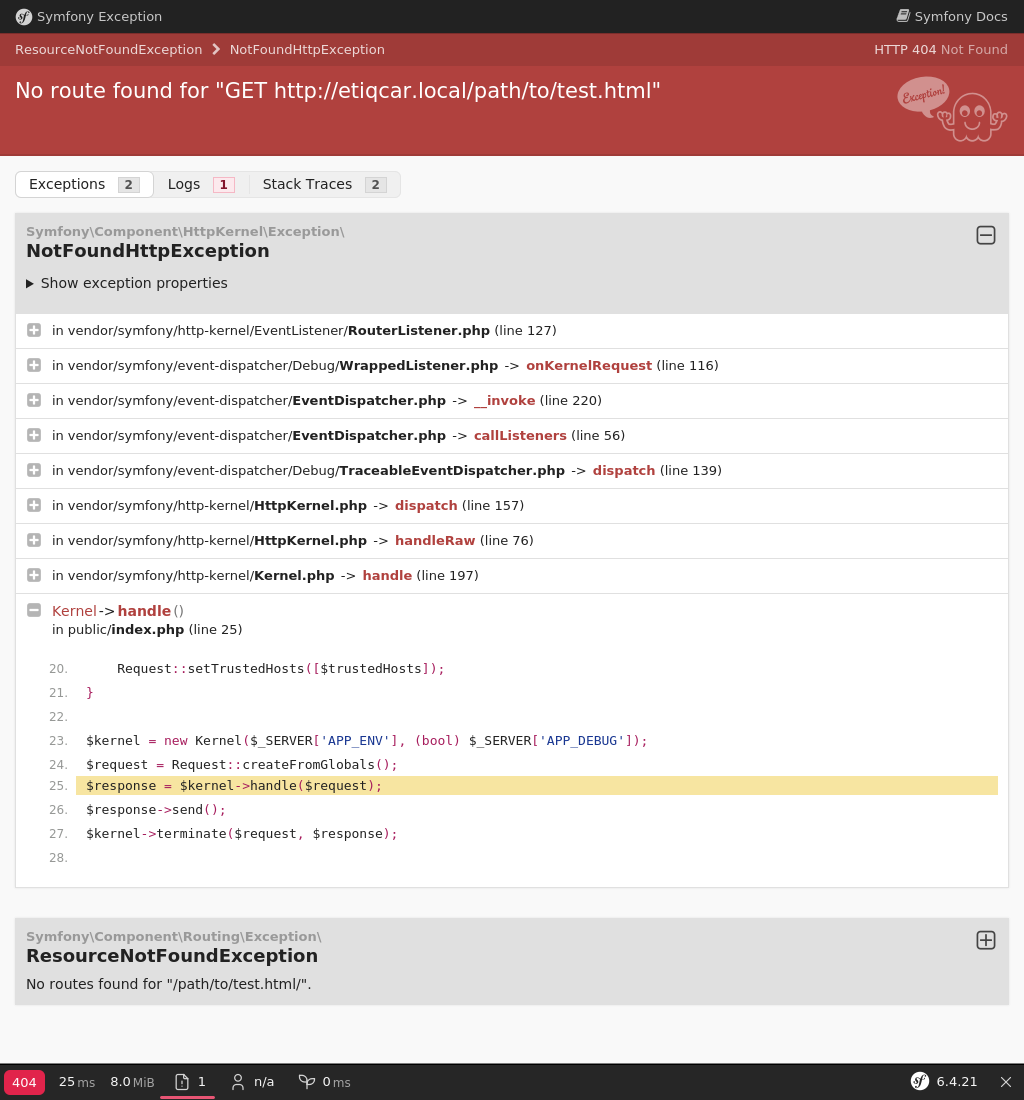Click the No routes found message text
1024x1100 pixels.
click(168, 984)
